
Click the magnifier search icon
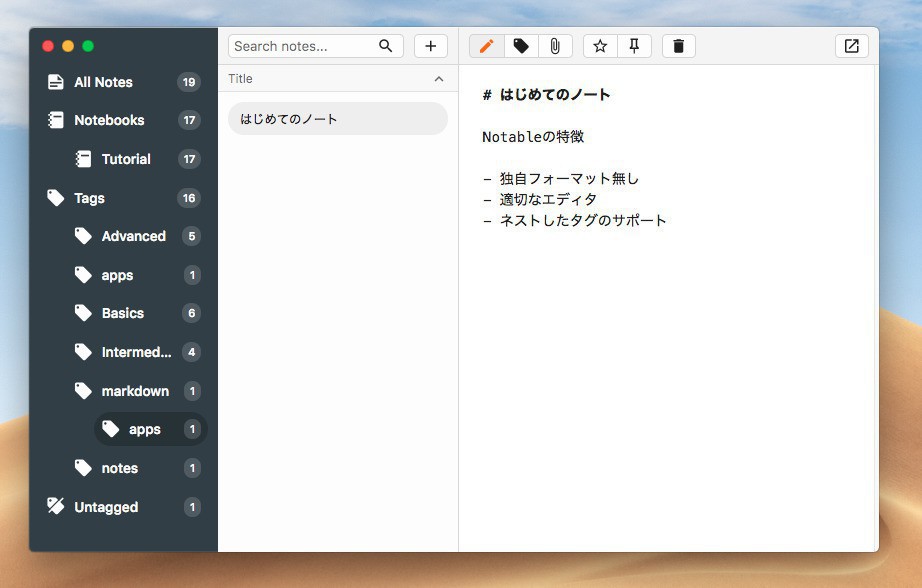click(x=386, y=46)
